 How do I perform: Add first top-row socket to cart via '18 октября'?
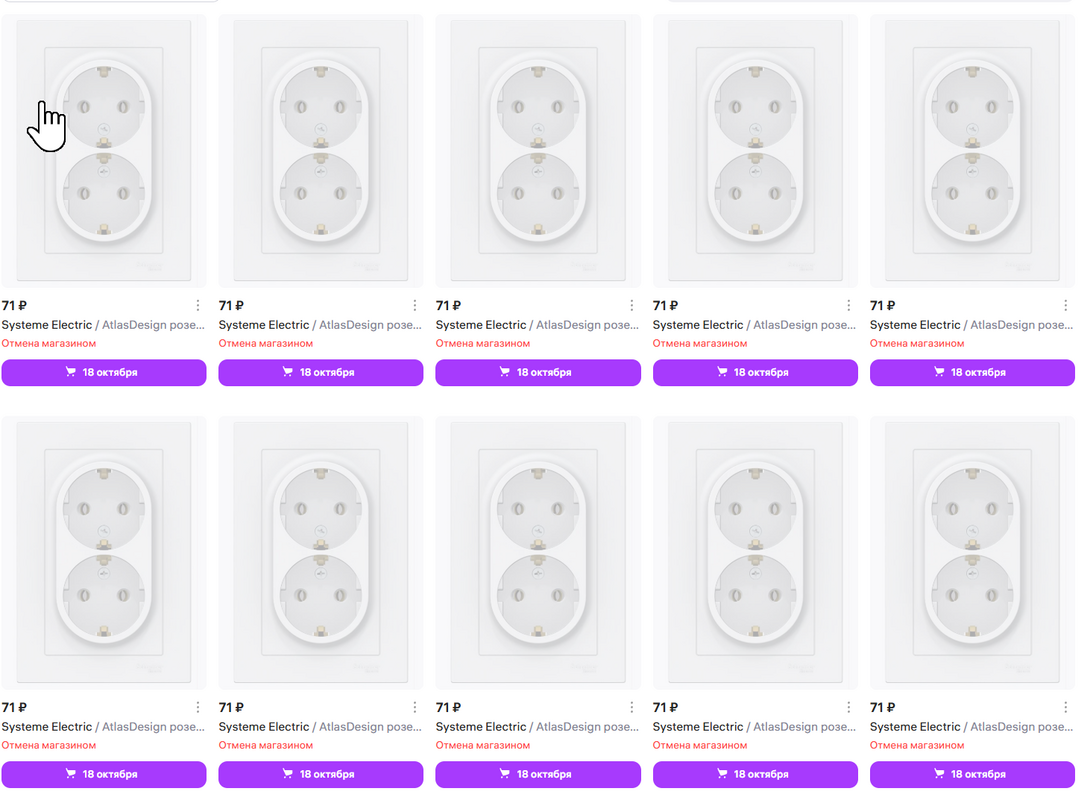(104, 372)
